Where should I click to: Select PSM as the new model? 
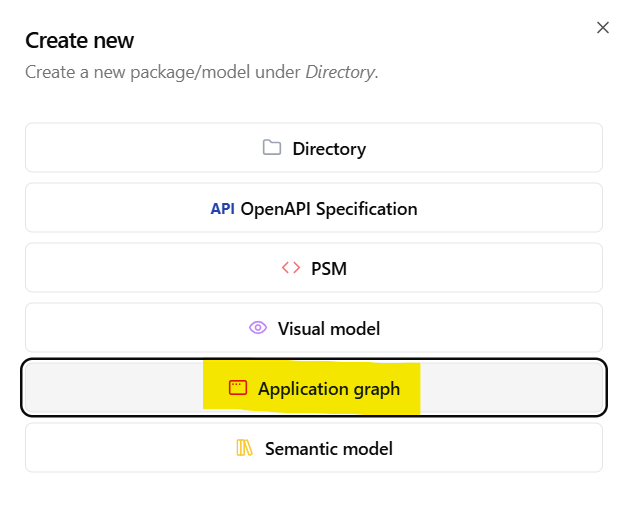click(314, 268)
